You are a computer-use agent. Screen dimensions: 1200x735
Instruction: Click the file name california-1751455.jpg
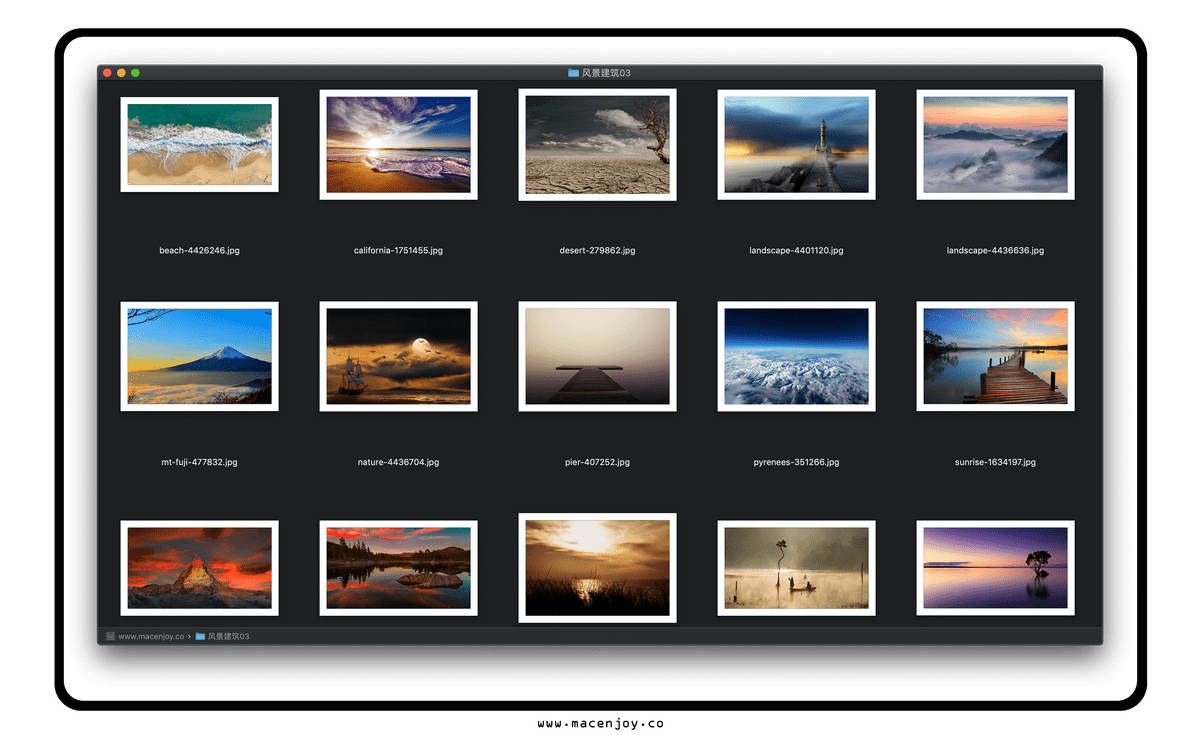[398, 250]
